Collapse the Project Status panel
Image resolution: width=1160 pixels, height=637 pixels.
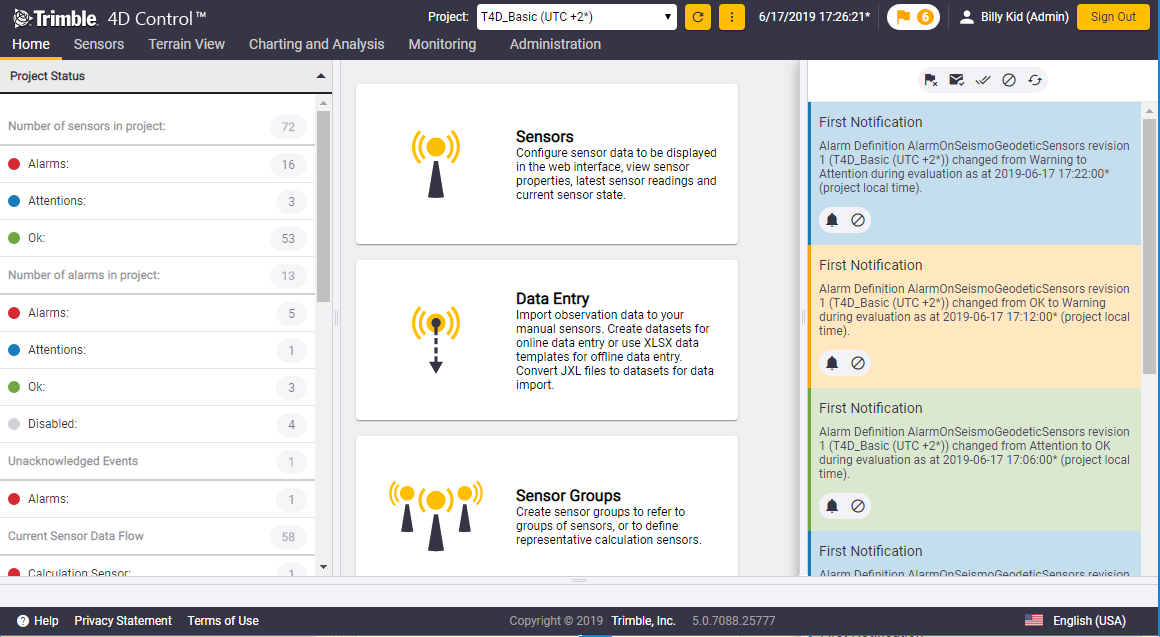pos(320,76)
